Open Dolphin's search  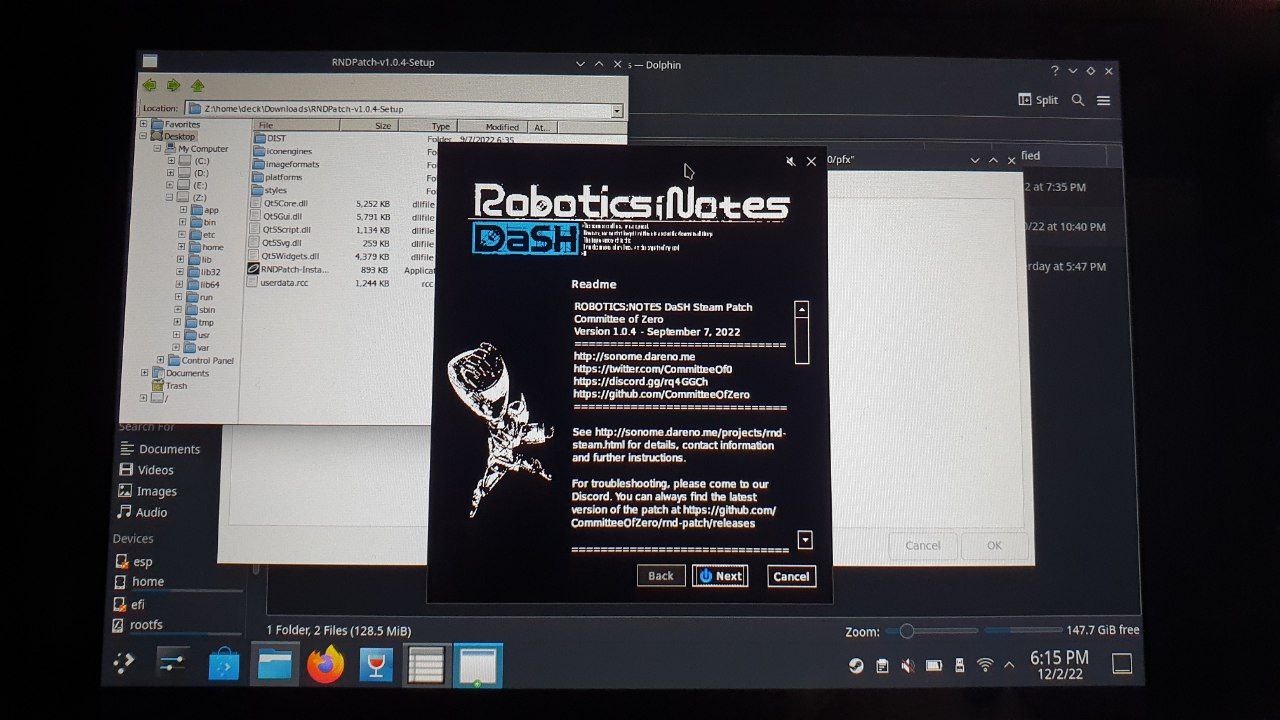[1078, 100]
